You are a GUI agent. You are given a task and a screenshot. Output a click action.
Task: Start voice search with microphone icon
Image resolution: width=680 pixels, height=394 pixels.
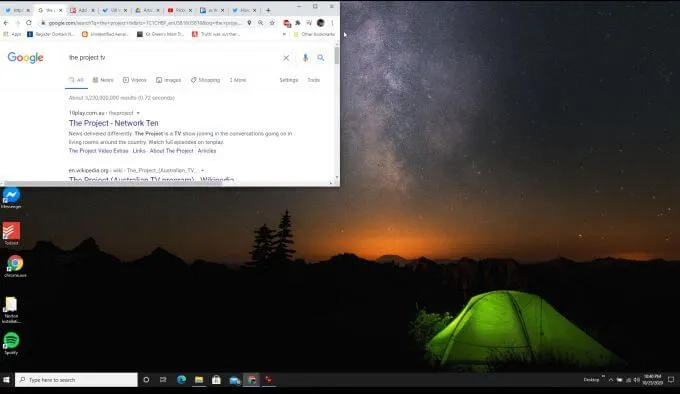[305, 58]
